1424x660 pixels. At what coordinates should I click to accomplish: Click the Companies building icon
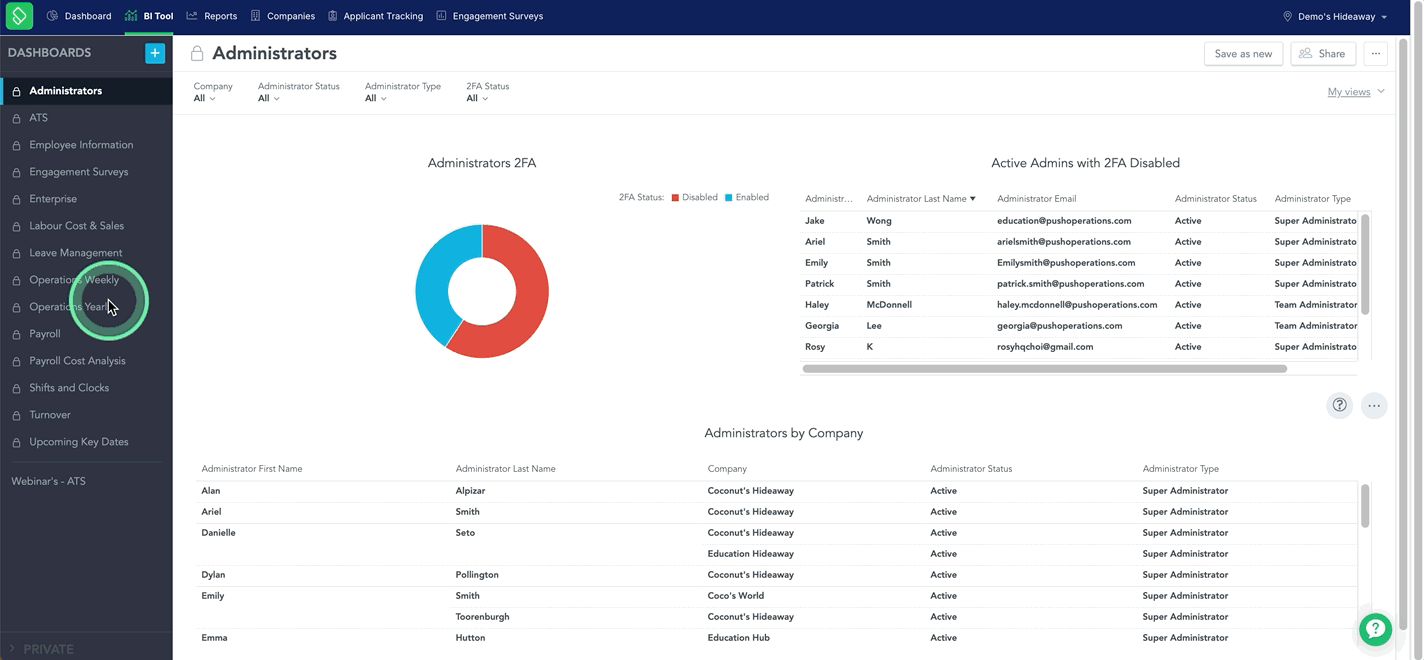255,16
